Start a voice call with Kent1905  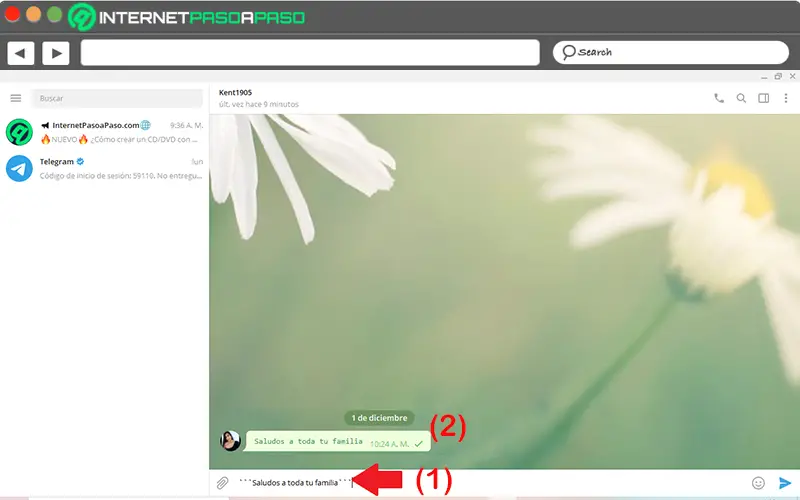(x=719, y=98)
